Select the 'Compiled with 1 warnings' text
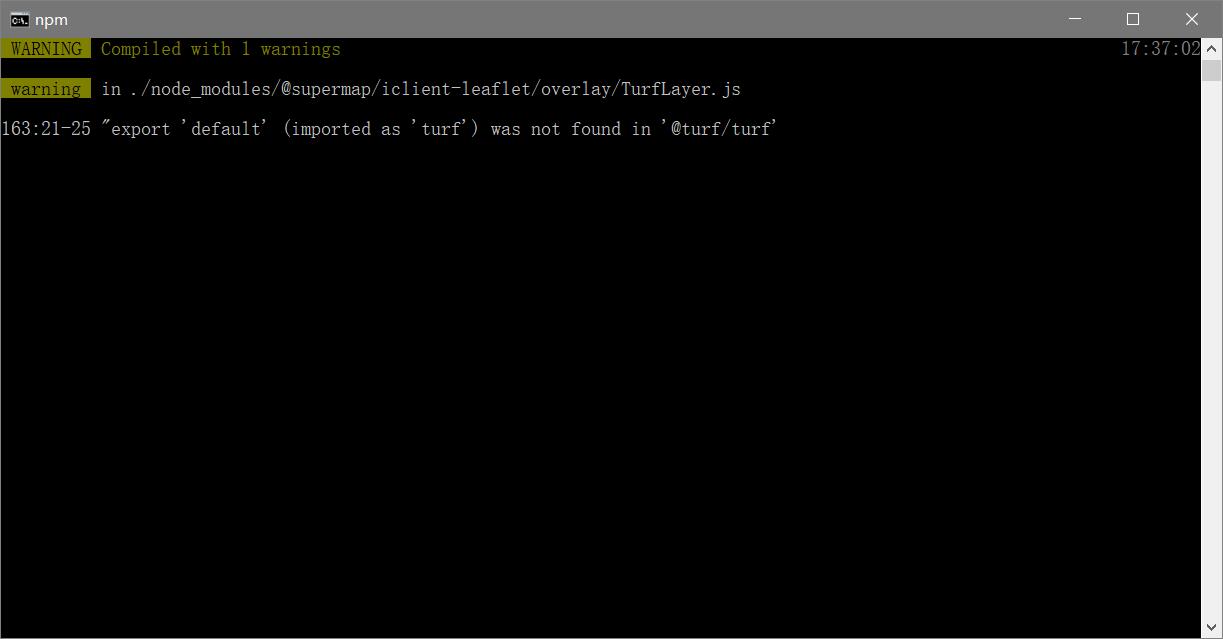 click(x=221, y=49)
